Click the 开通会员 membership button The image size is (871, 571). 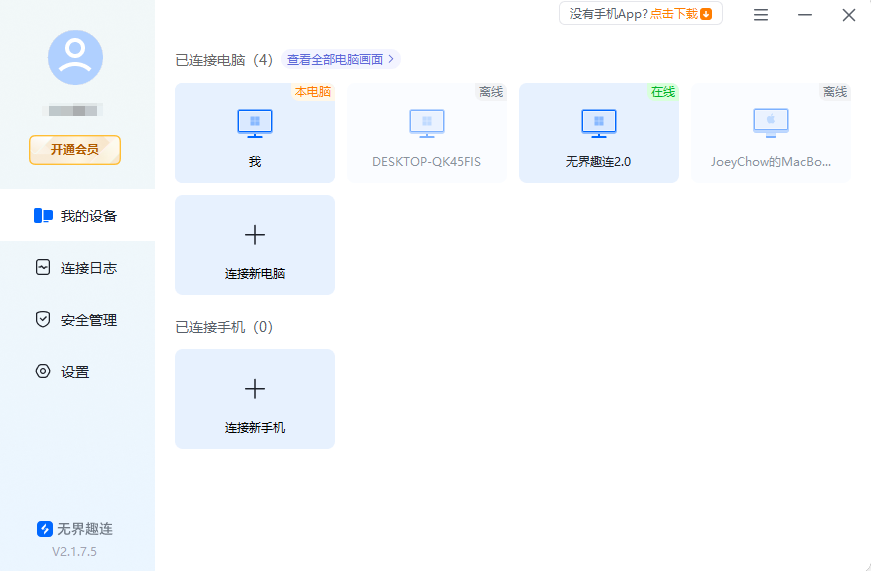tap(75, 149)
